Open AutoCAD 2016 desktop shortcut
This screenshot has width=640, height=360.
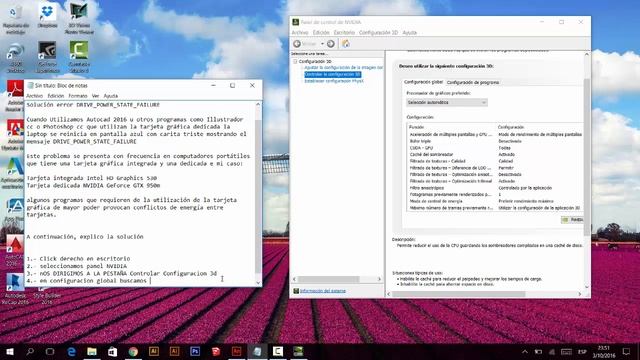pos(15,251)
